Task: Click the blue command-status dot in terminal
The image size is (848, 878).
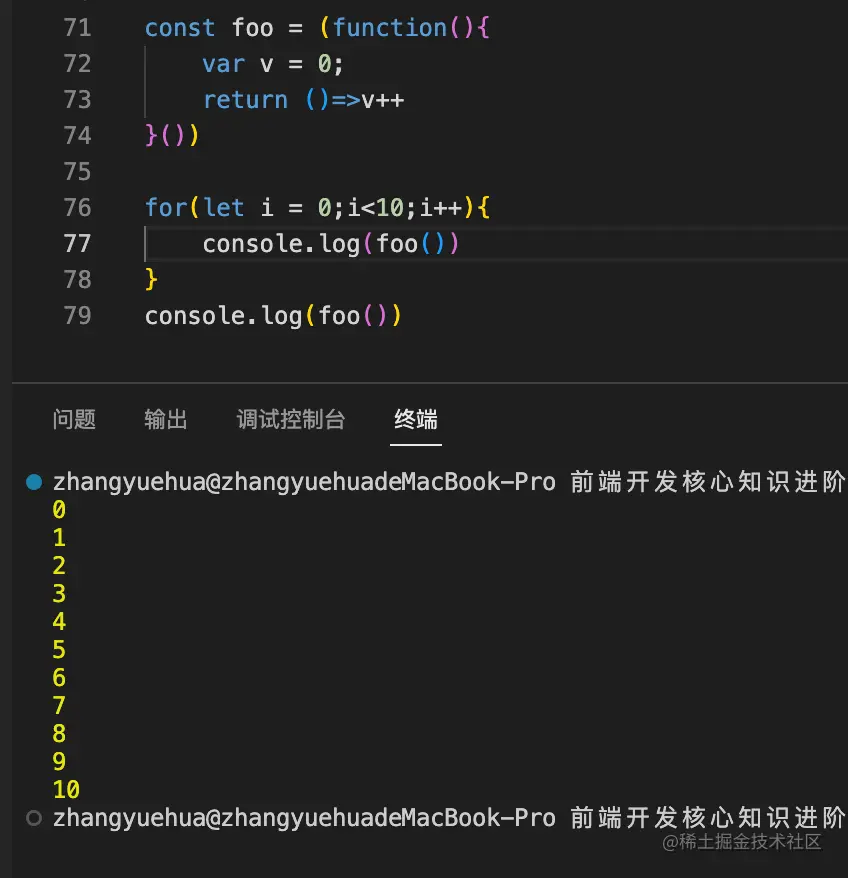Action: coord(34,482)
